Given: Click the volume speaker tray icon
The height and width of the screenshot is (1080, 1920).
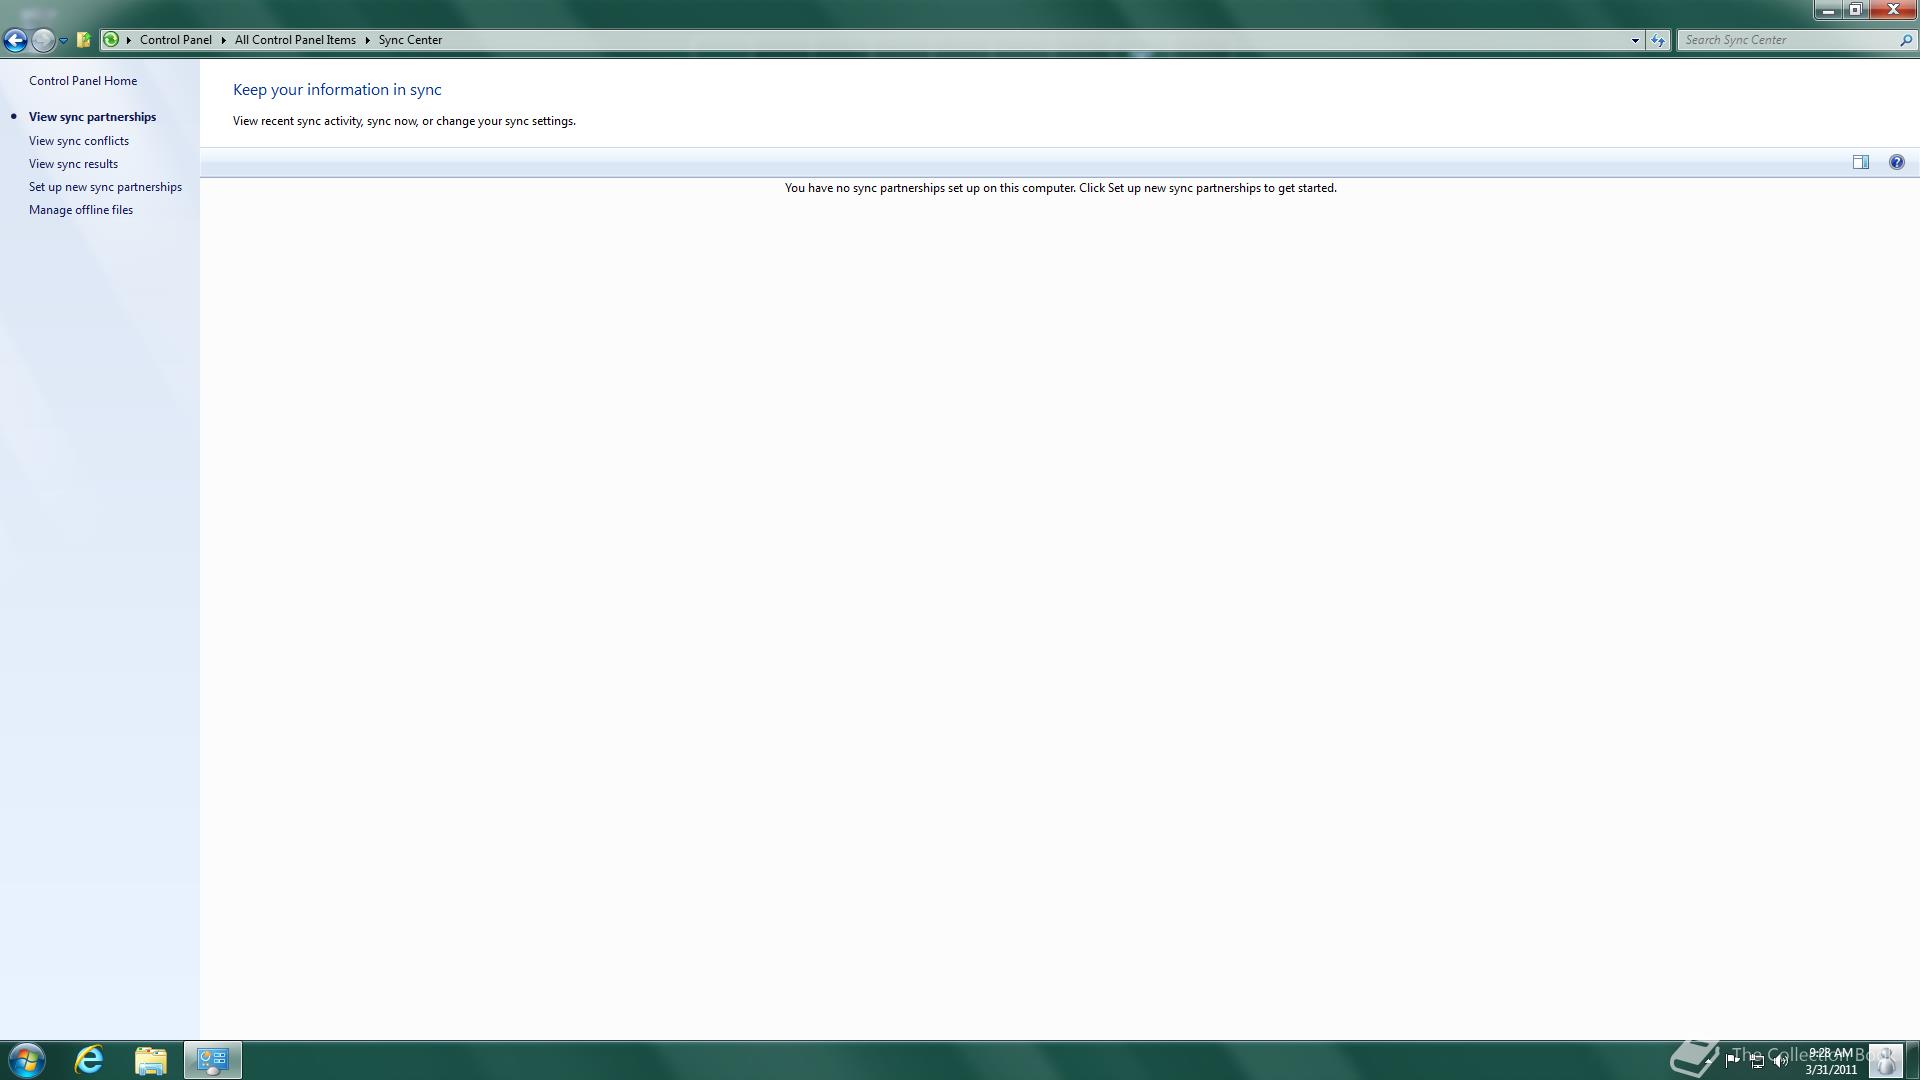Looking at the screenshot, I should (x=1780, y=1061).
